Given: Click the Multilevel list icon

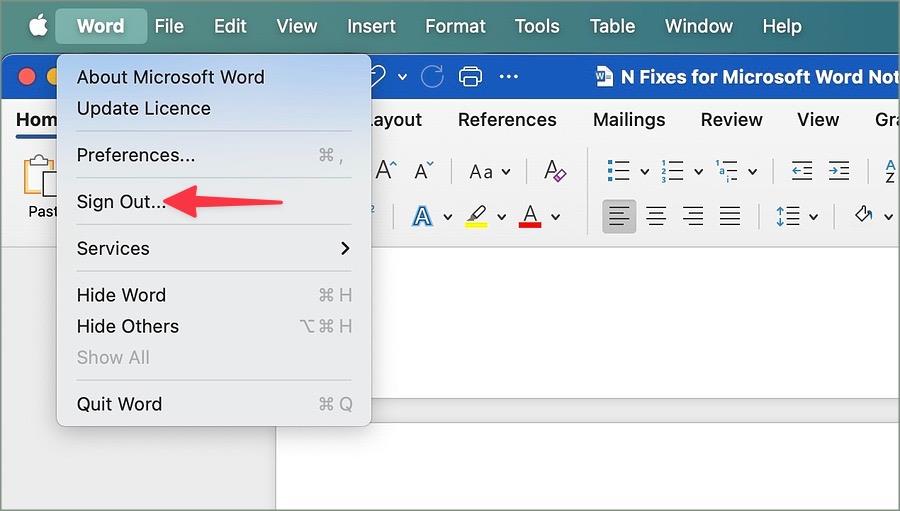Looking at the screenshot, I should coord(726,171).
